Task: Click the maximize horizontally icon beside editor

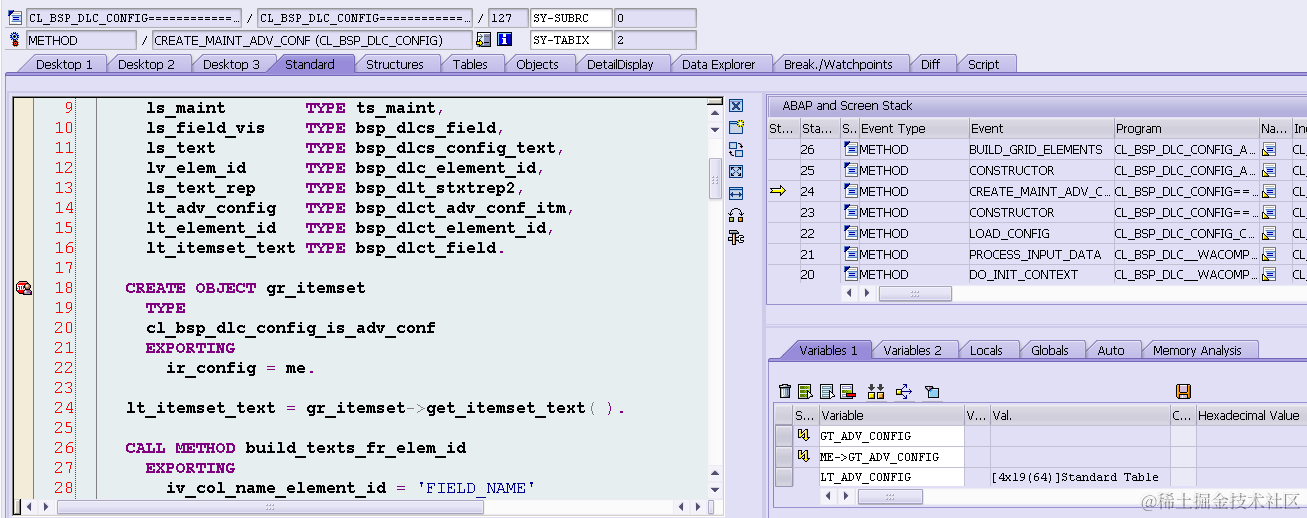Action: [736, 193]
